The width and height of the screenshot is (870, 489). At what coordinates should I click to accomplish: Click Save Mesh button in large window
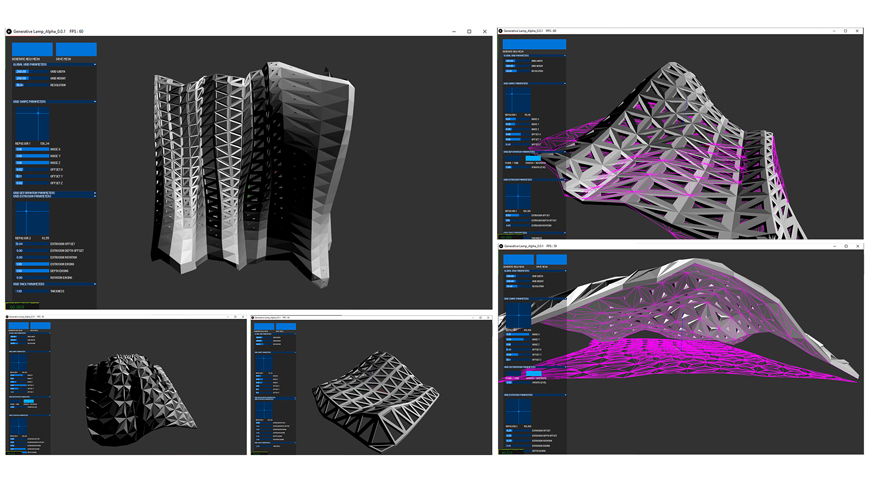[x=76, y=49]
